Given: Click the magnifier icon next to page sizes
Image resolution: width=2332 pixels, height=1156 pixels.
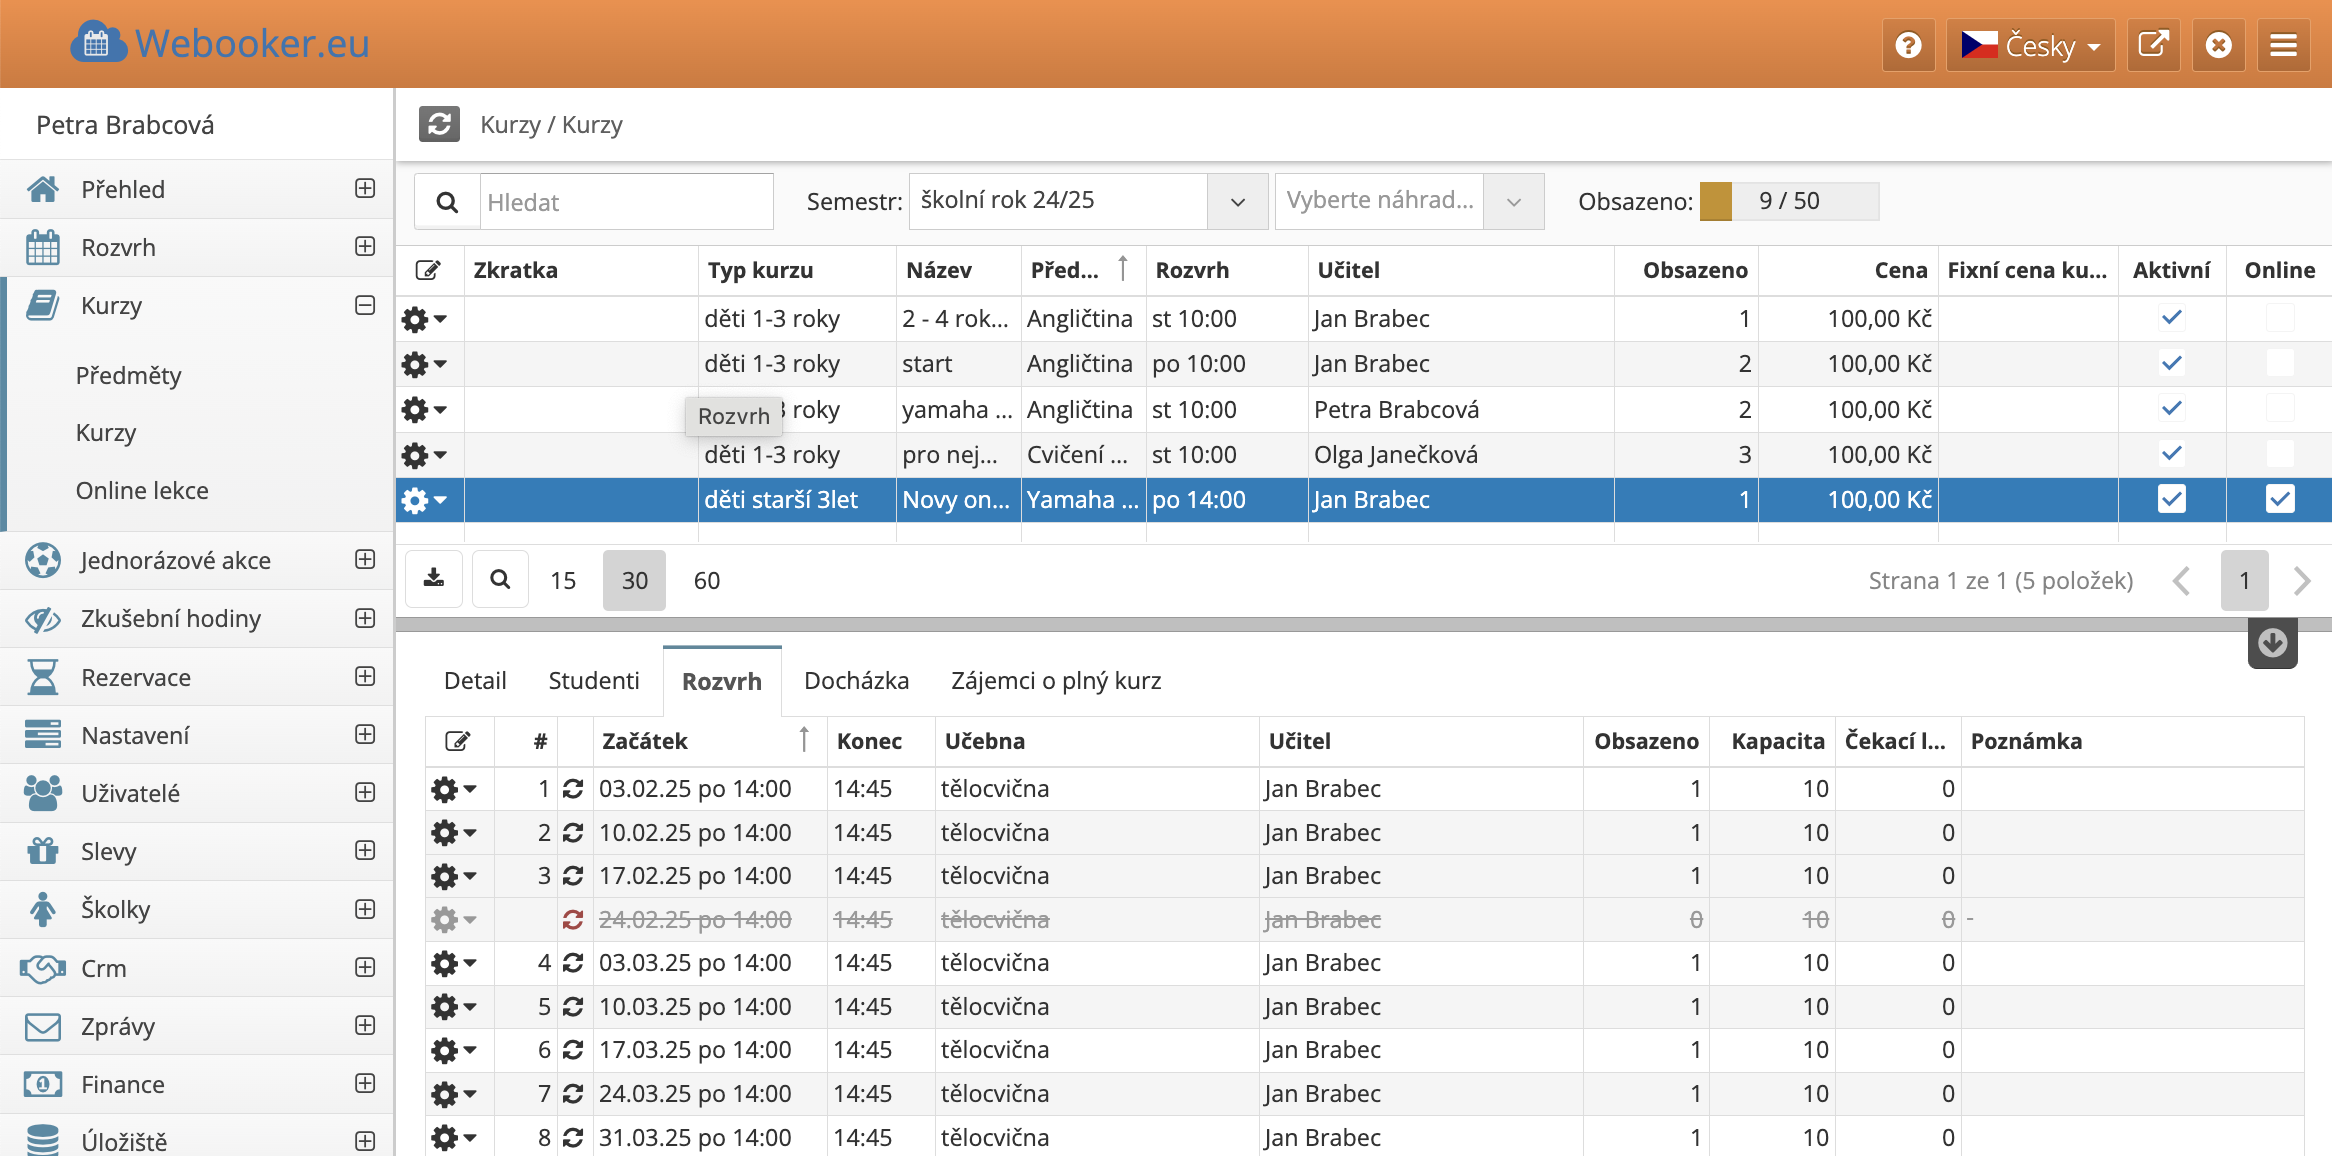Looking at the screenshot, I should coord(500,579).
